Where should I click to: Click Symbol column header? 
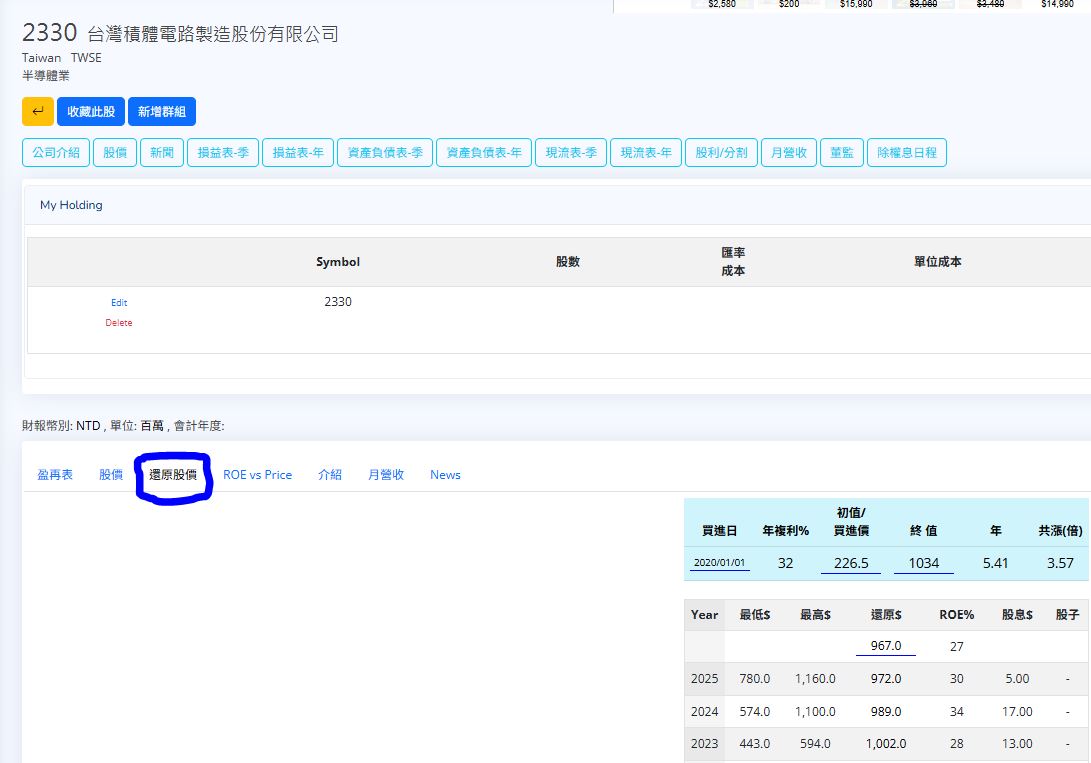point(337,262)
